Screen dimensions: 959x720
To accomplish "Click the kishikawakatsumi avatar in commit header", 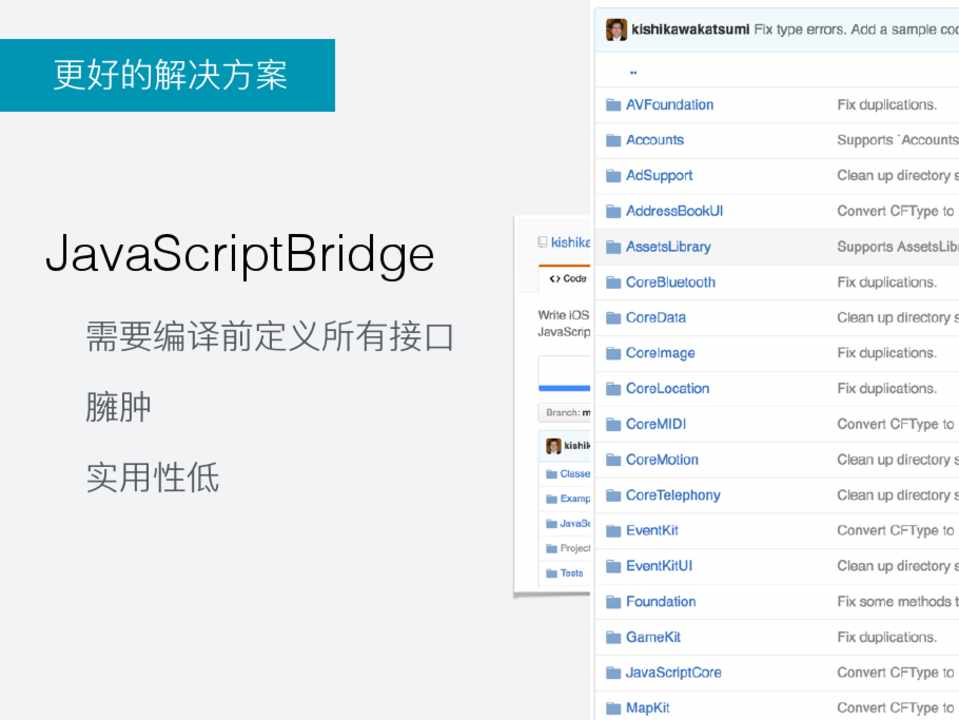I will pos(616,30).
